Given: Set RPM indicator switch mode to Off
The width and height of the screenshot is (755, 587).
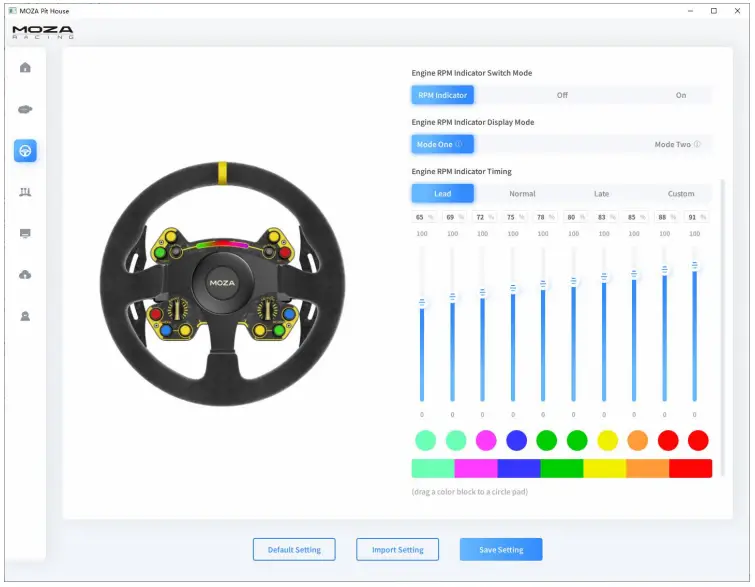Looking at the screenshot, I should pyautogui.click(x=562, y=95).
